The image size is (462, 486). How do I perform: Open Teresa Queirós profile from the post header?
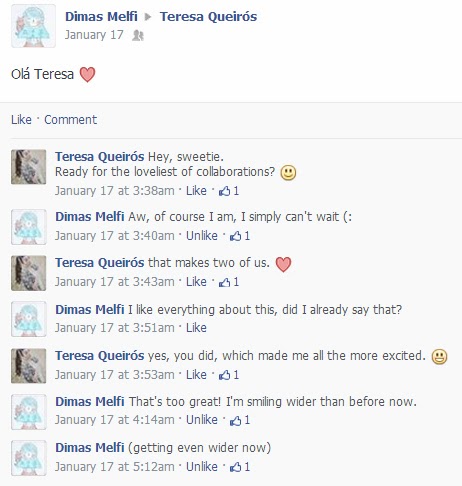tap(208, 17)
